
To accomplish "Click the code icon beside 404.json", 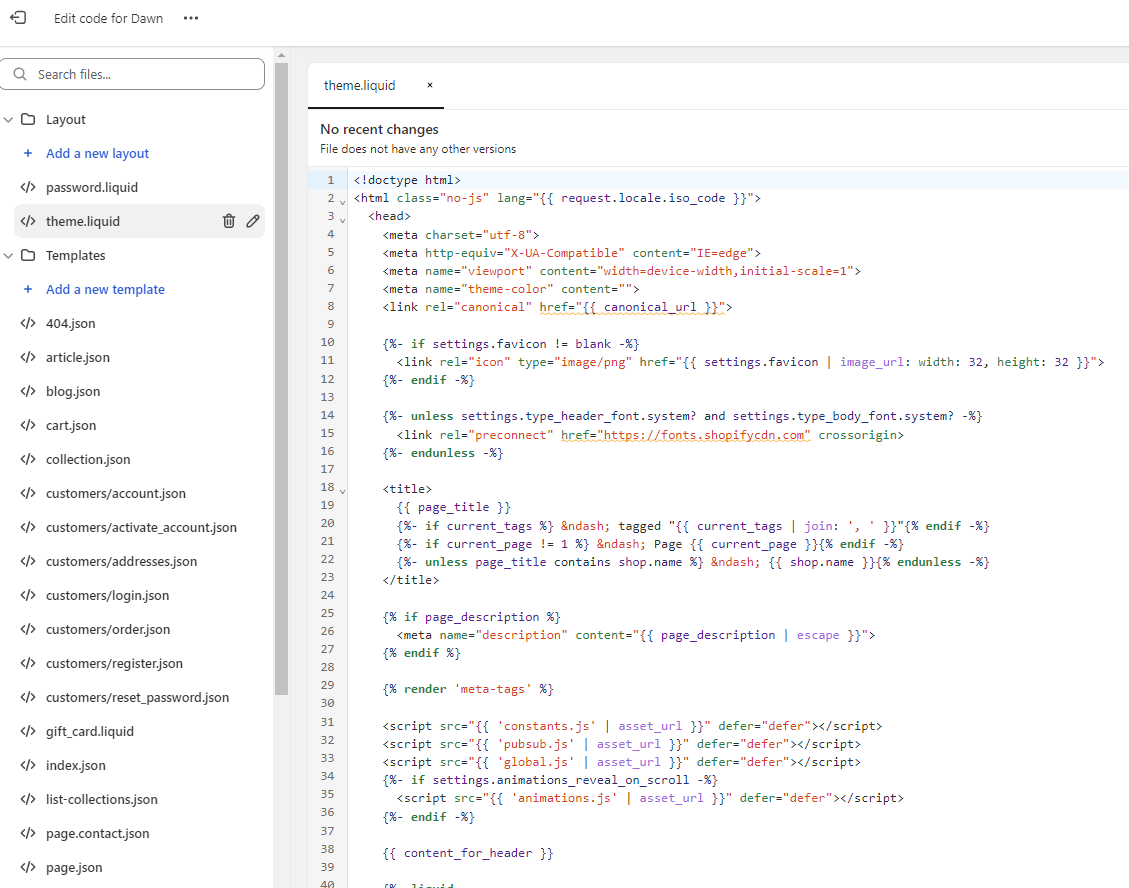I will pyautogui.click(x=28, y=323).
